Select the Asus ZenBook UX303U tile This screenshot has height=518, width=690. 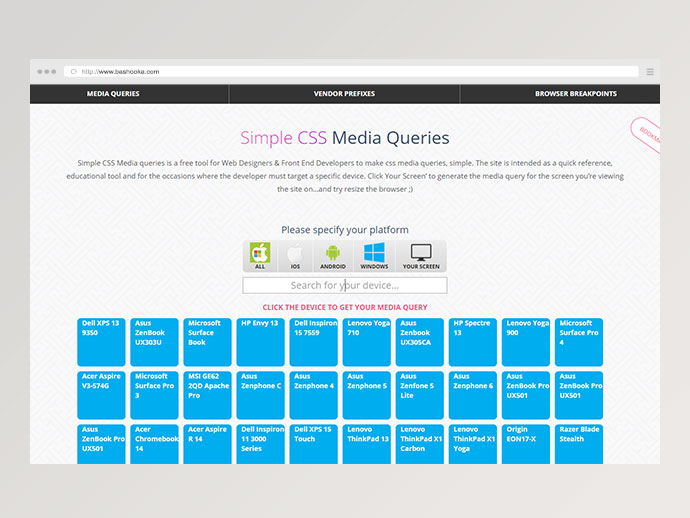[x=154, y=342]
